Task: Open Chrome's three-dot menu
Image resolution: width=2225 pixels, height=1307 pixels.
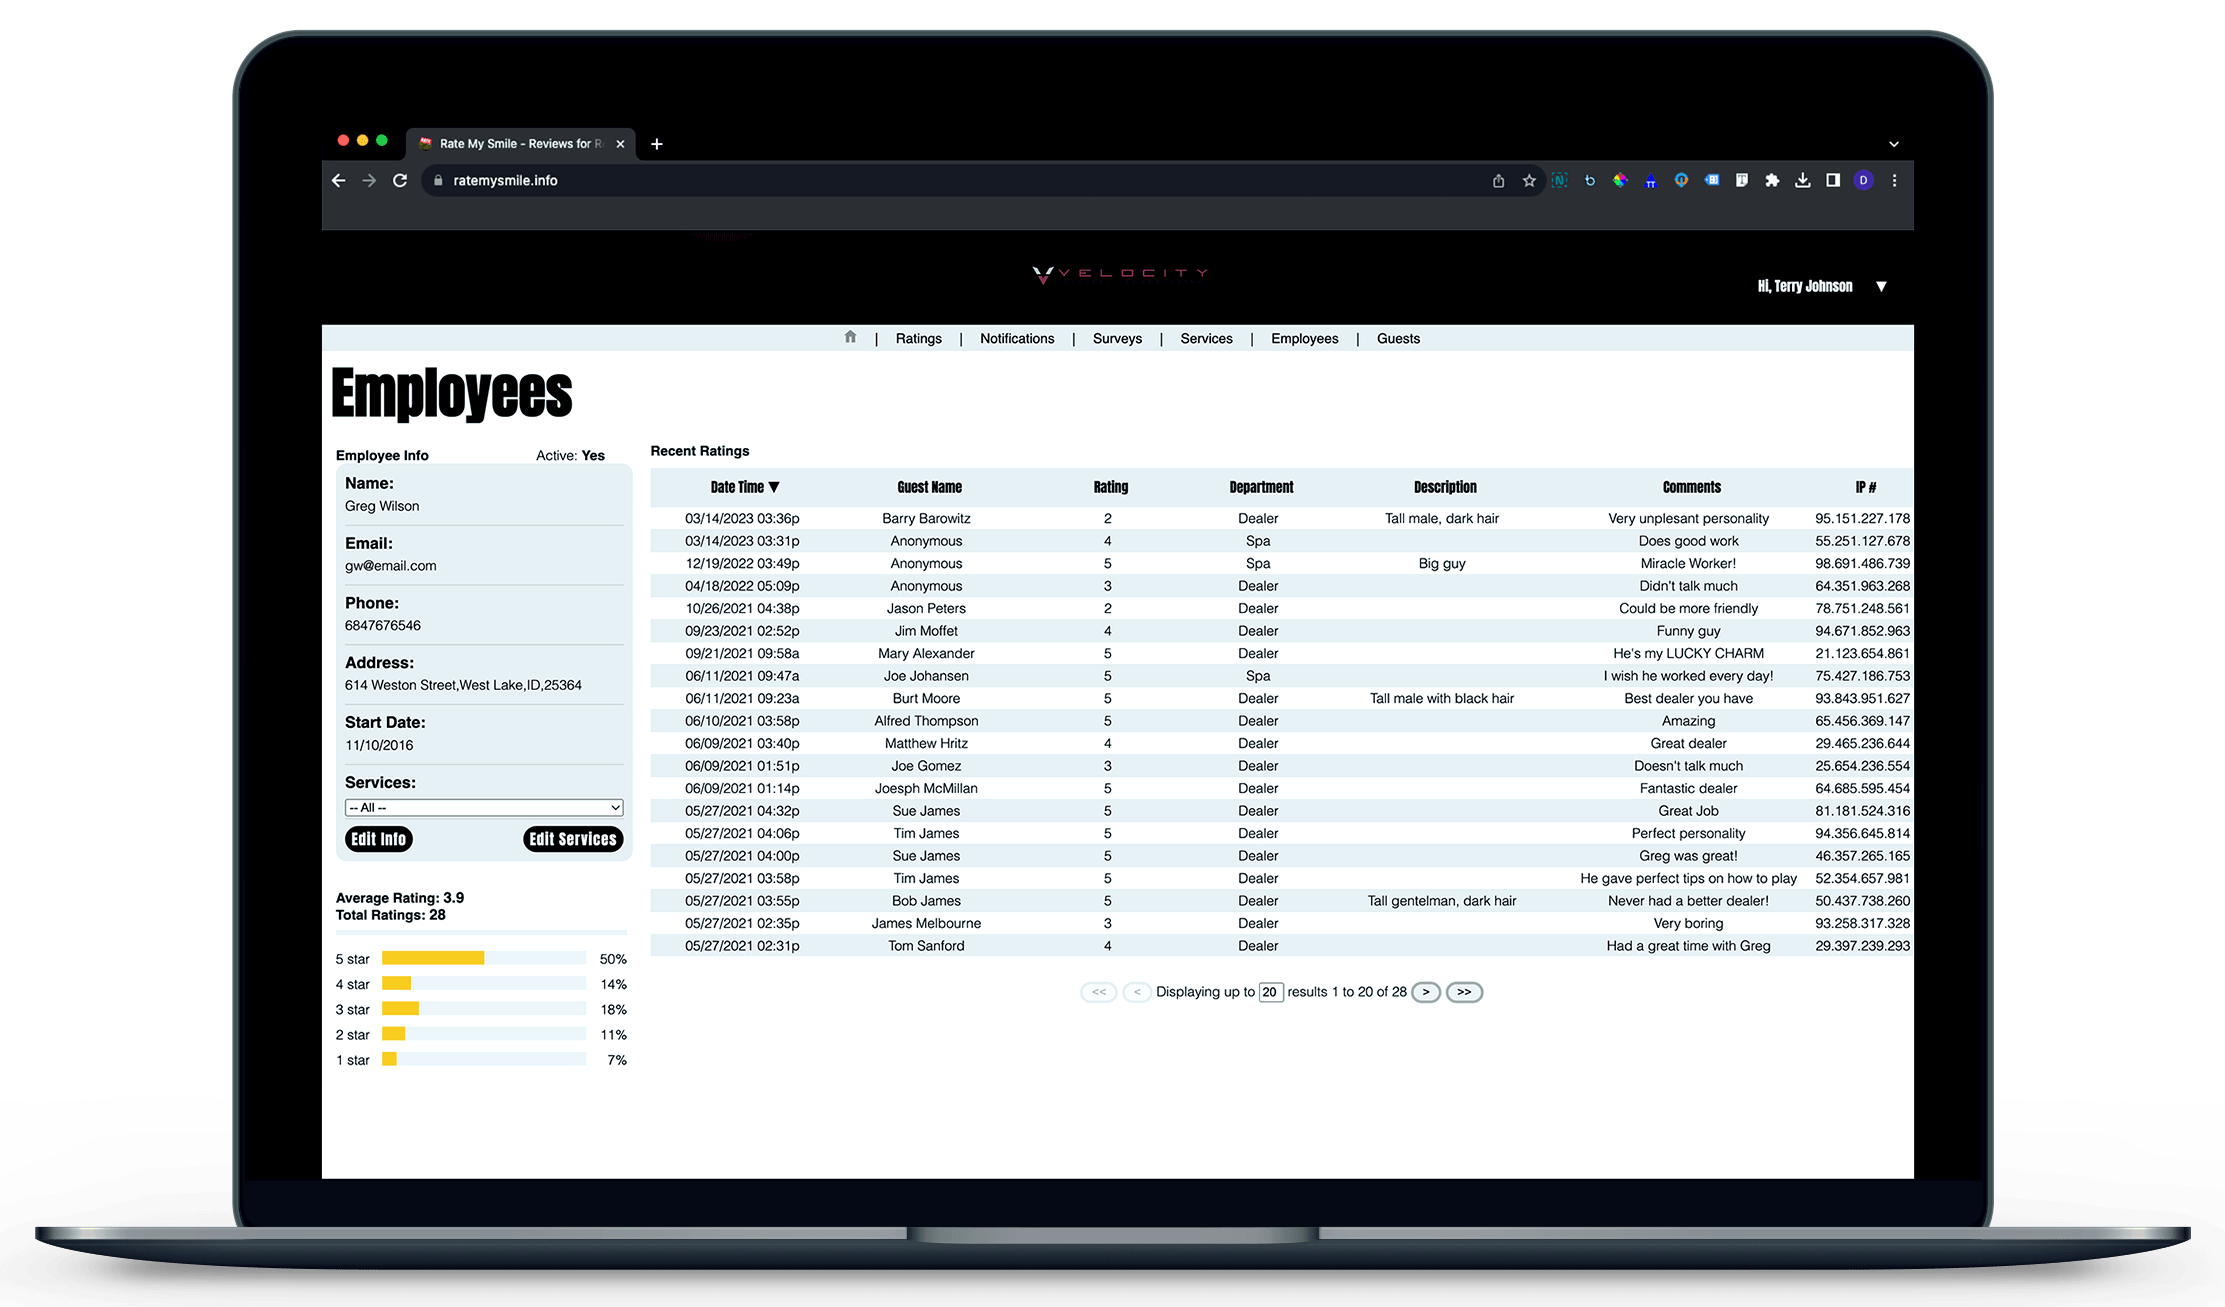Action: tap(1894, 180)
